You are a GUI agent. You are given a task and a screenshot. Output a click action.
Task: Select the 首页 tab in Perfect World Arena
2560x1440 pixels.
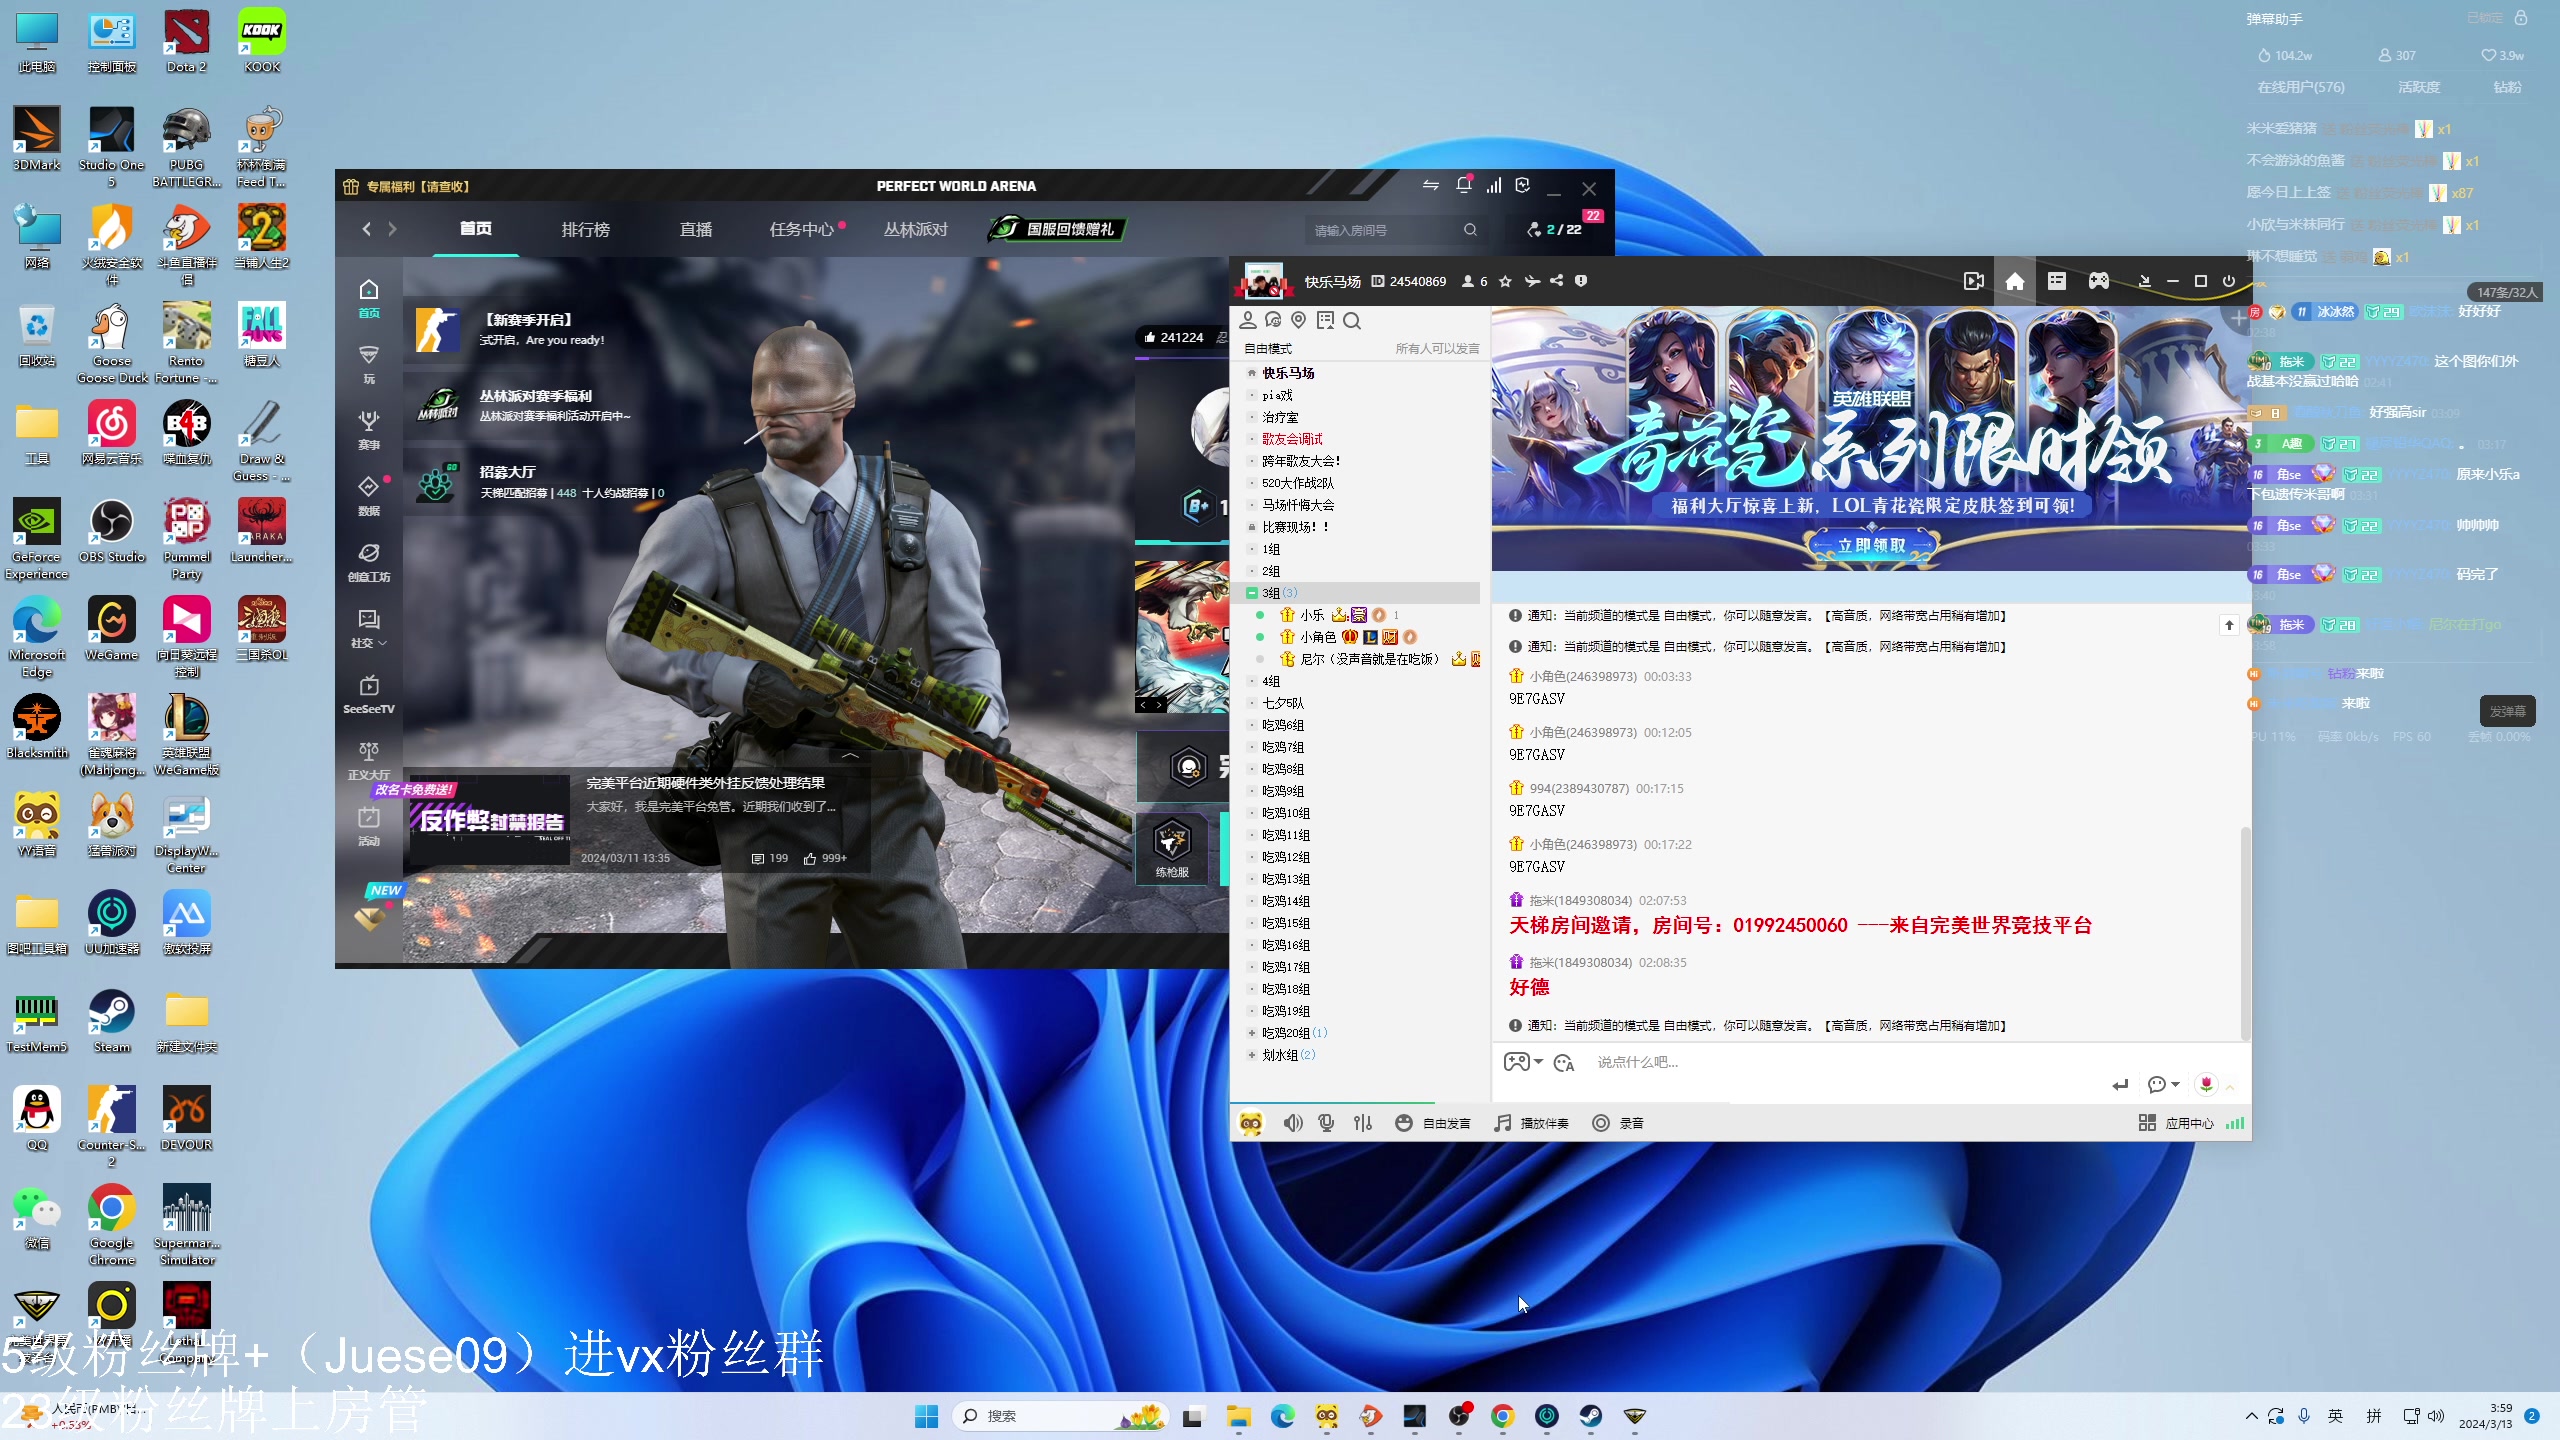click(x=476, y=229)
